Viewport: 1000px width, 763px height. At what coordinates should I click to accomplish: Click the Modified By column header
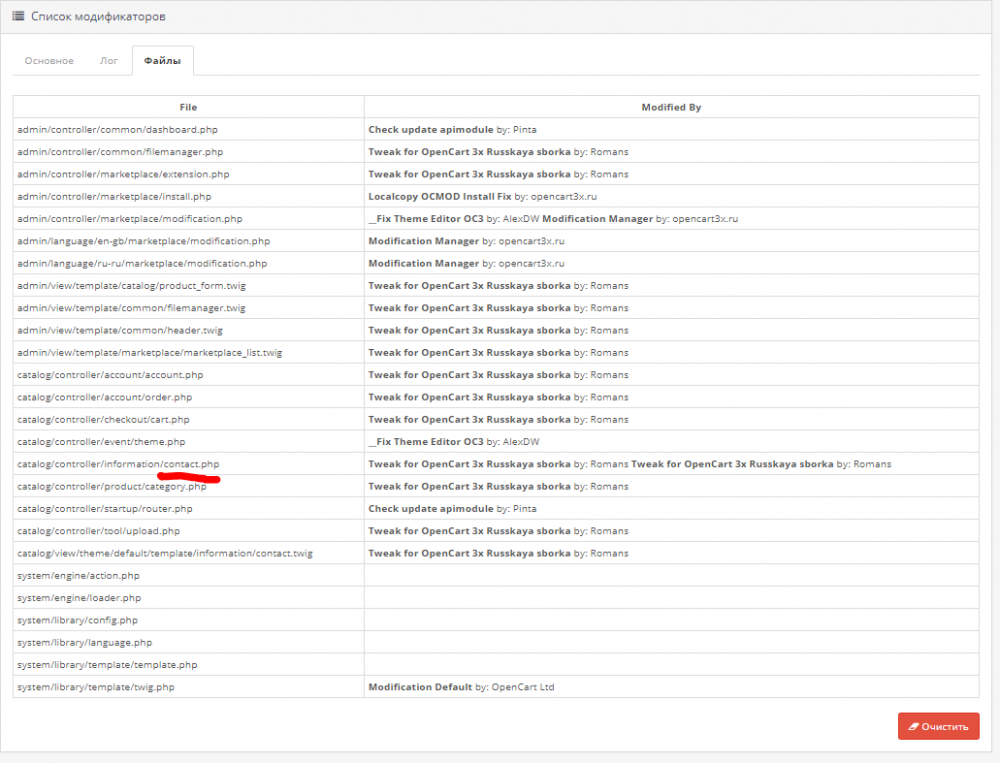(x=671, y=107)
